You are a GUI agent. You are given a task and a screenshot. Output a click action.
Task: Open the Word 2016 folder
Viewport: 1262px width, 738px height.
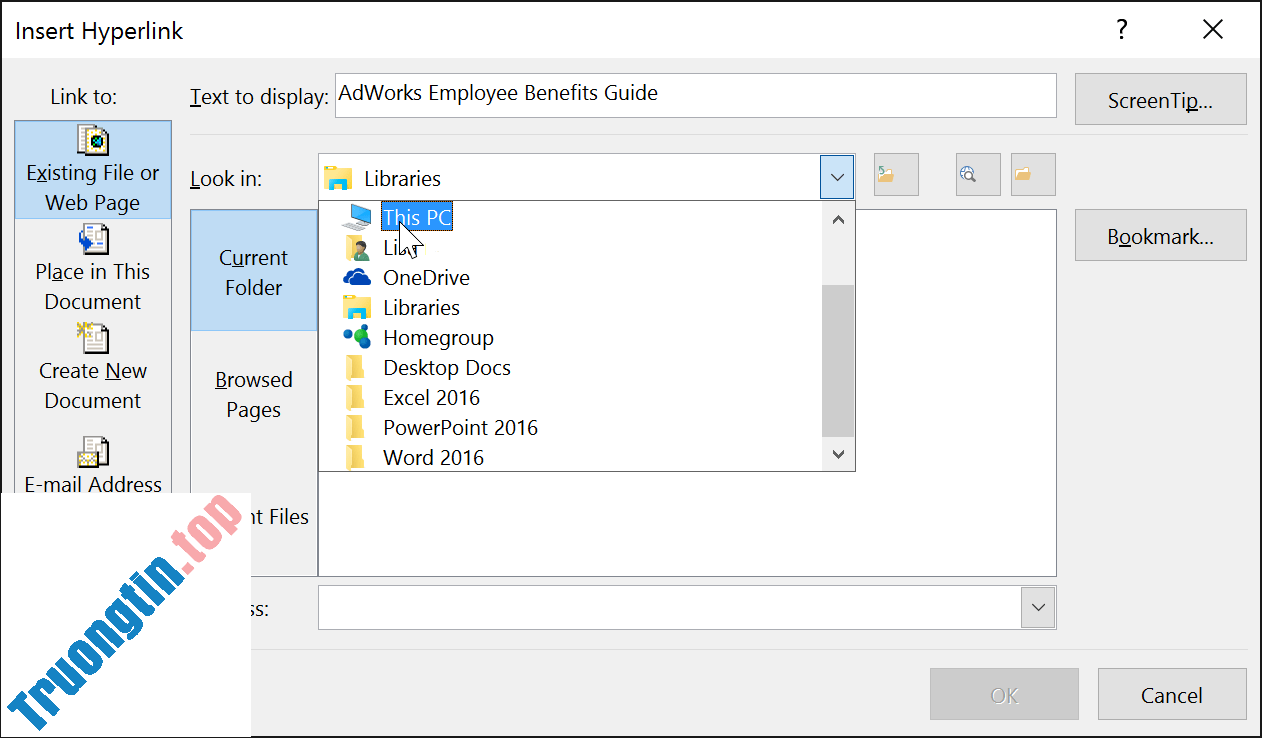pos(434,457)
